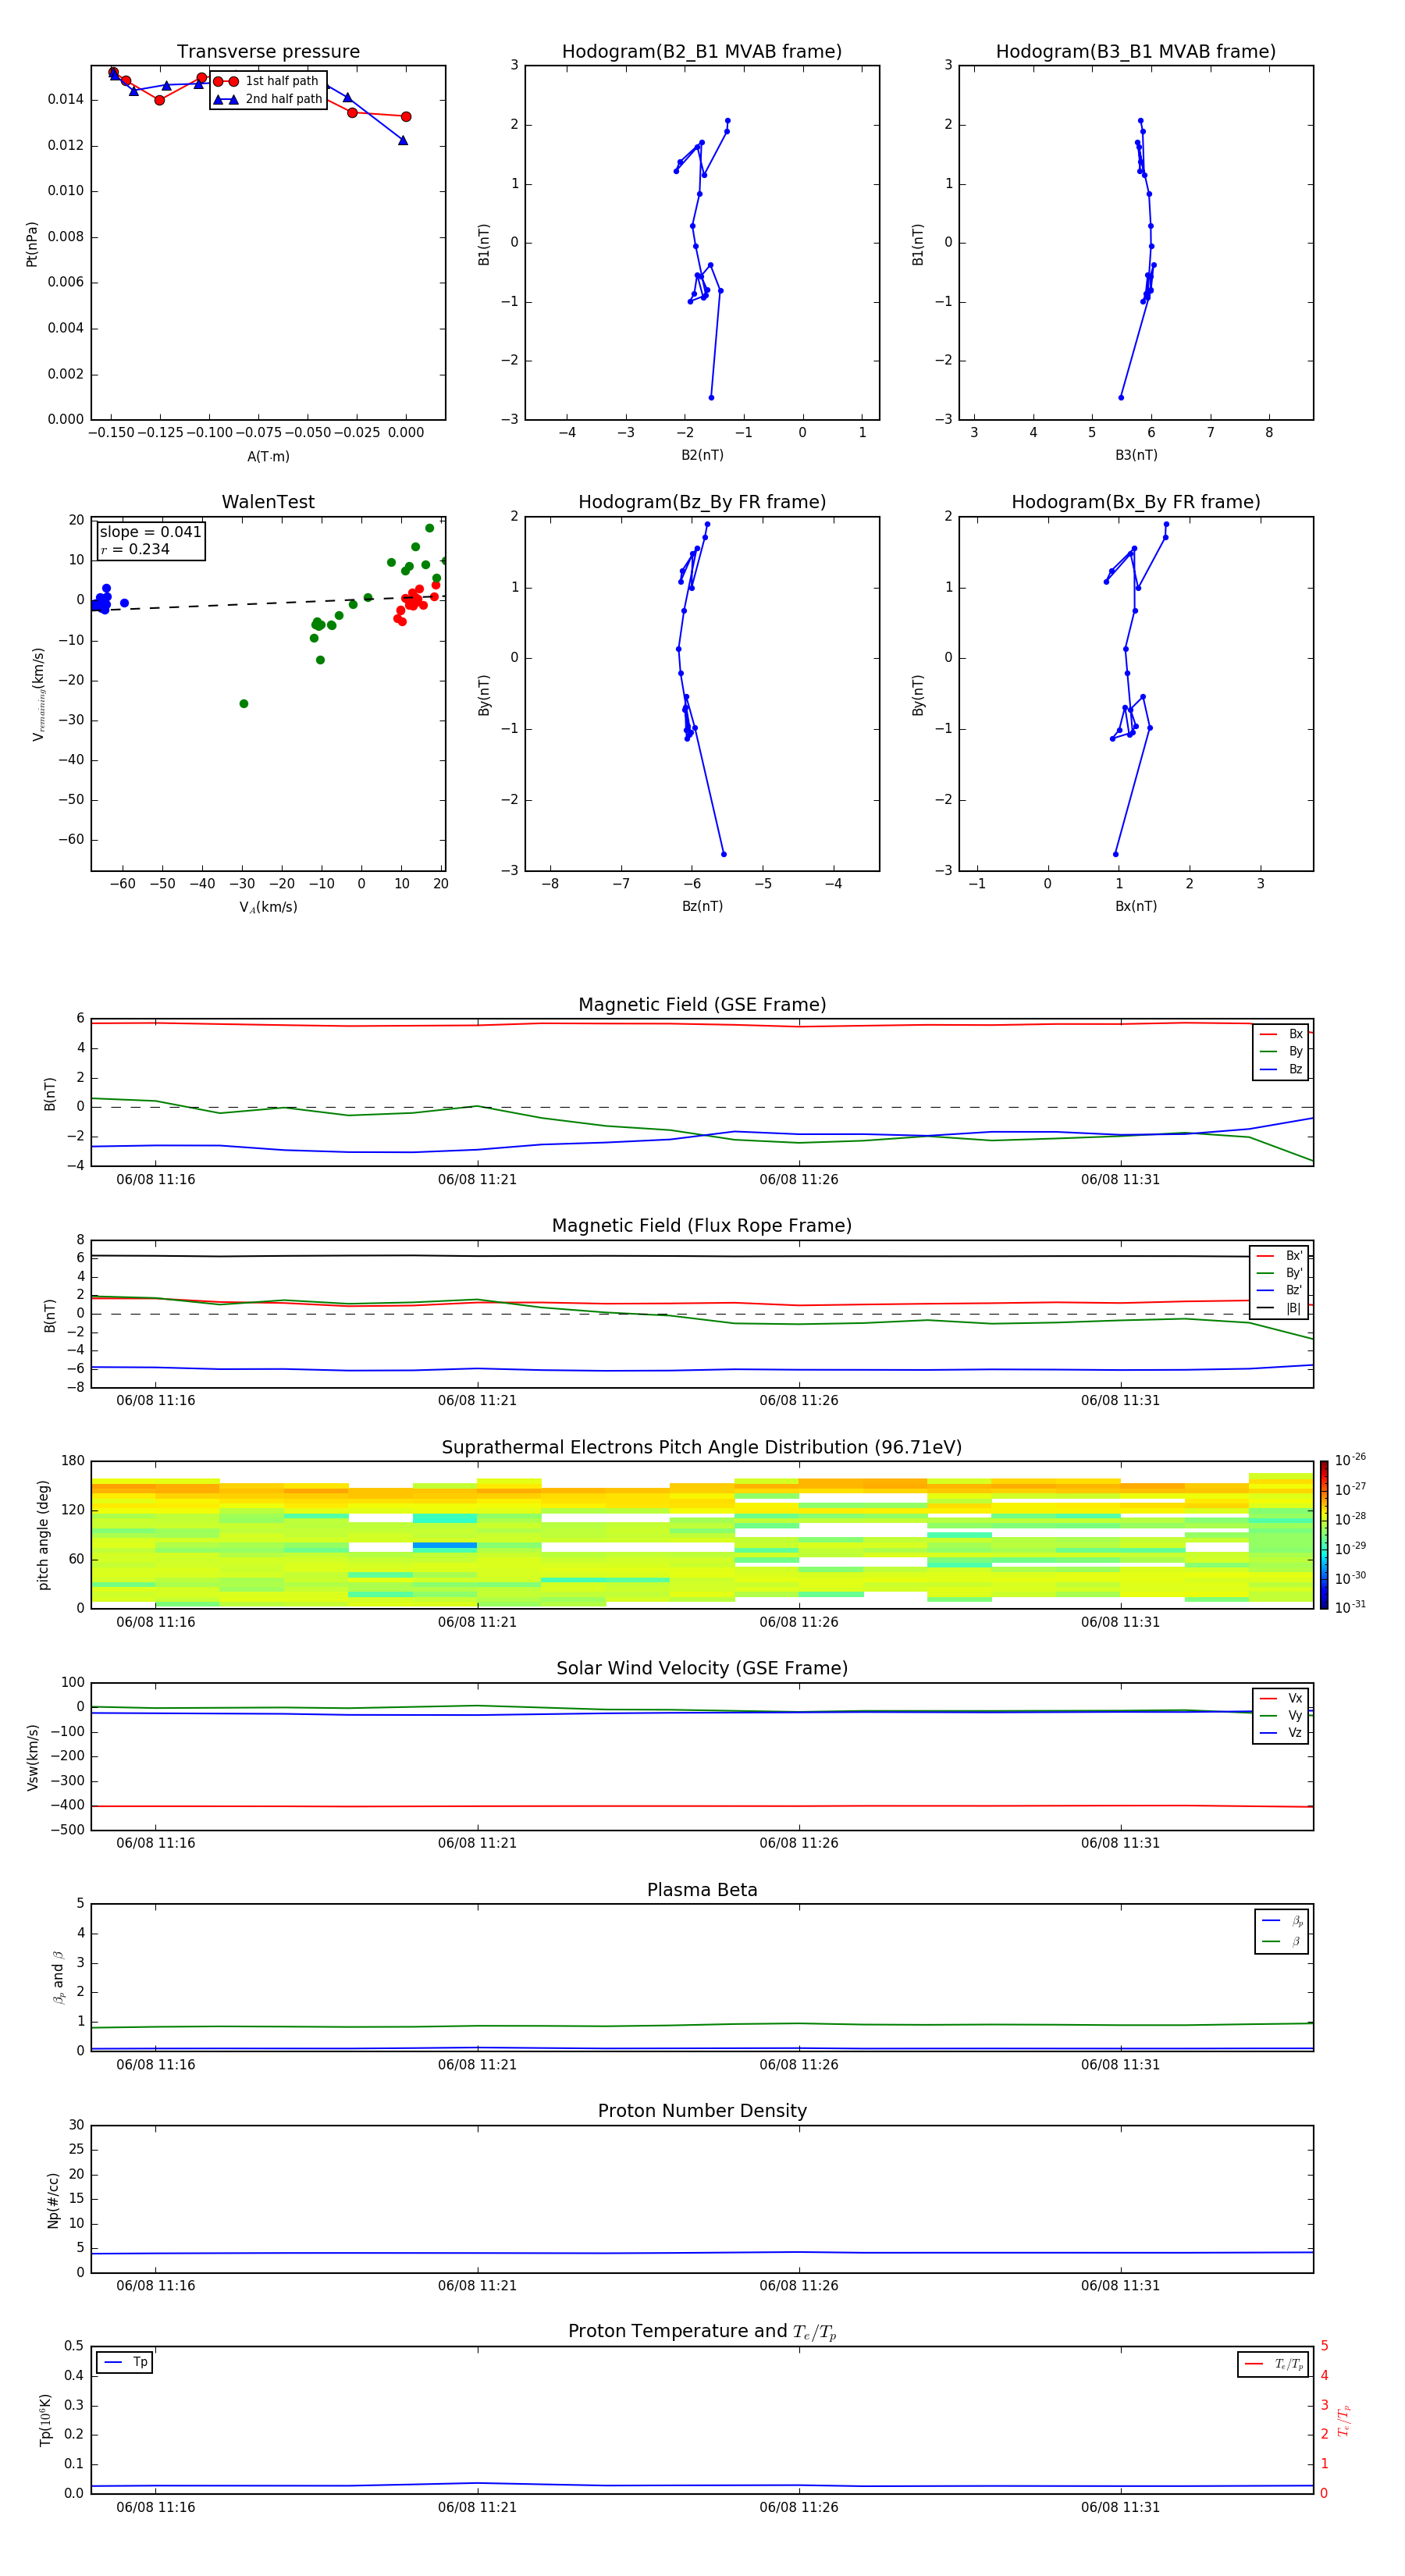Click the 'Vsw(km/s)' axis label

[x=32, y=1757]
